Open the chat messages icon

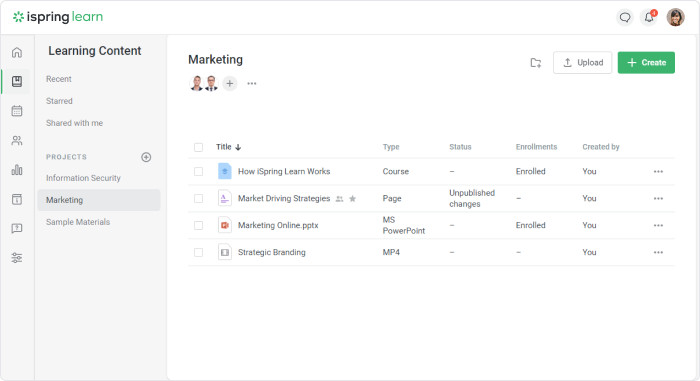click(x=625, y=17)
